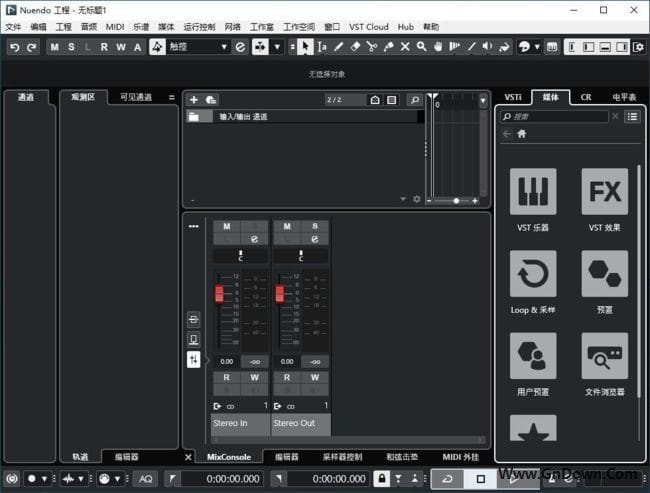Select the Object Selection arrow tool
Screen dimensions: 650x493
pos(306,47)
